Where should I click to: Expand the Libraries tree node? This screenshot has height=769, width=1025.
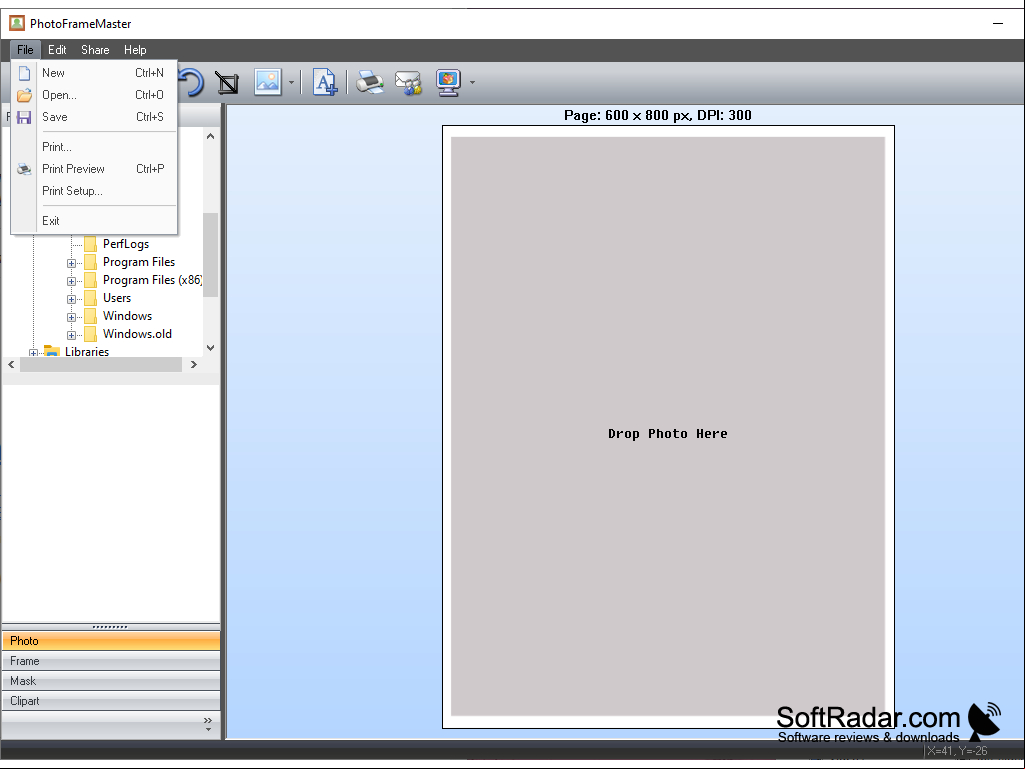[x=33, y=353]
